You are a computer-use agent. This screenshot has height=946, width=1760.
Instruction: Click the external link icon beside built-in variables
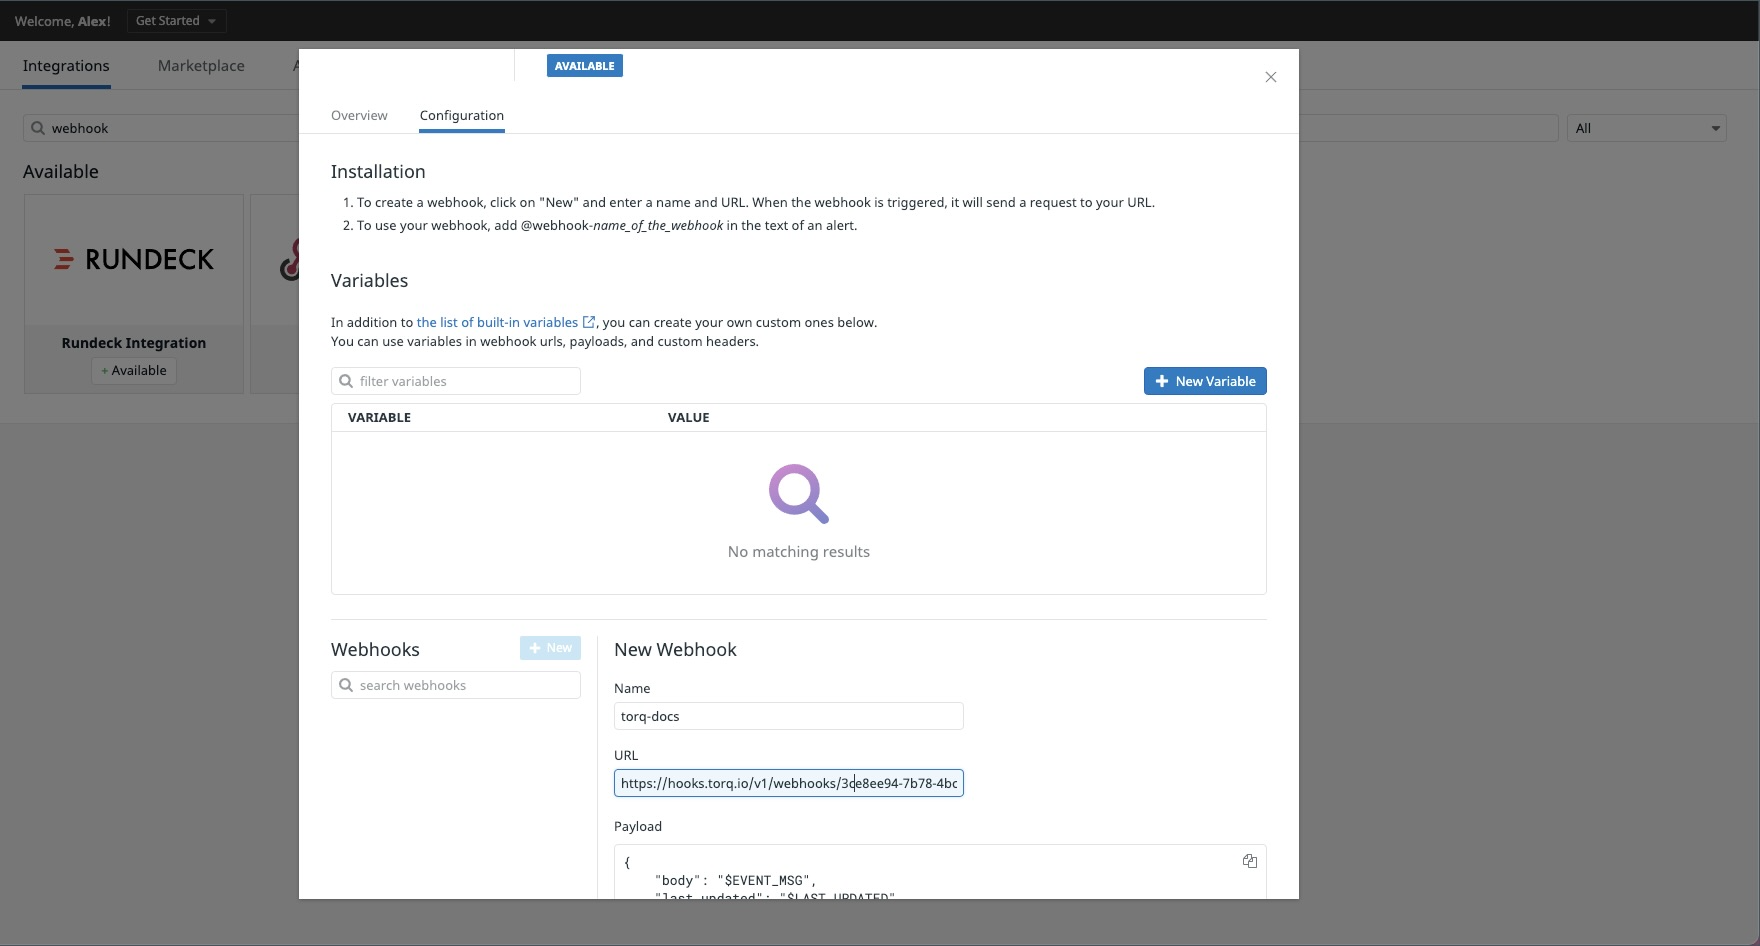coord(589,322)
